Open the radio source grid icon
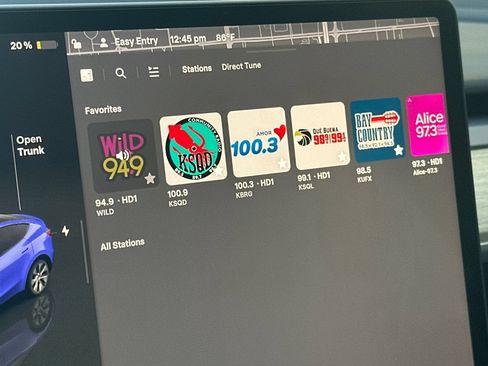Viewport: 488px width, 366px height. pos(87,75)
